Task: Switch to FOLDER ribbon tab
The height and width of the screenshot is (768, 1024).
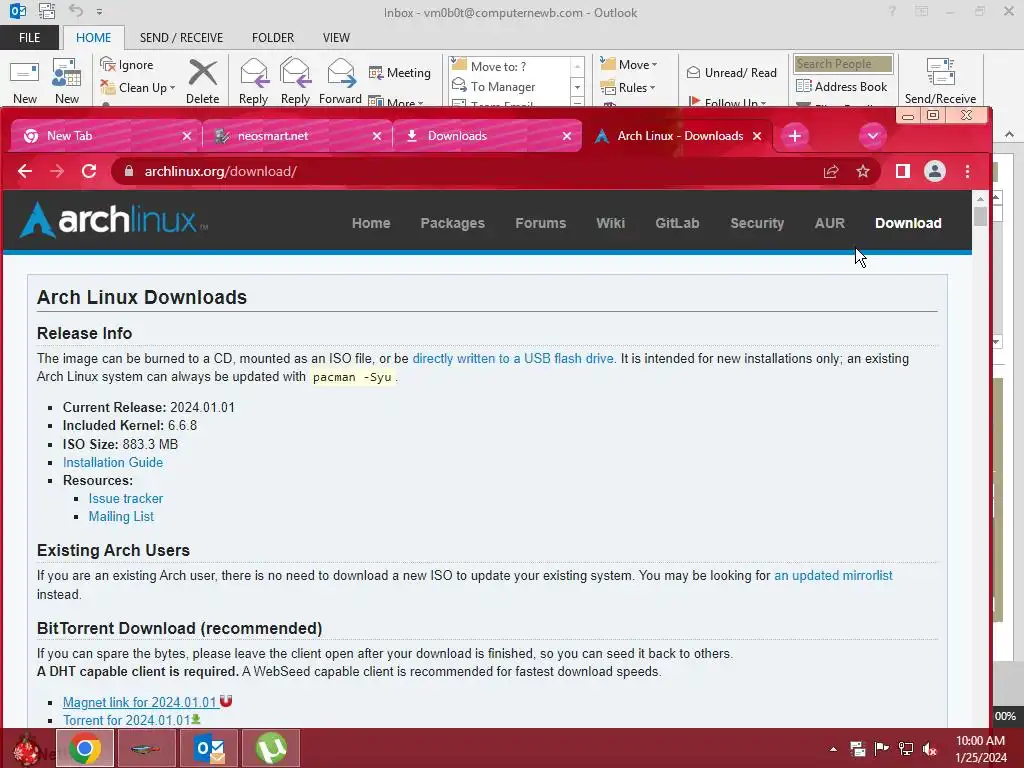Action: (x=273, y=38)
